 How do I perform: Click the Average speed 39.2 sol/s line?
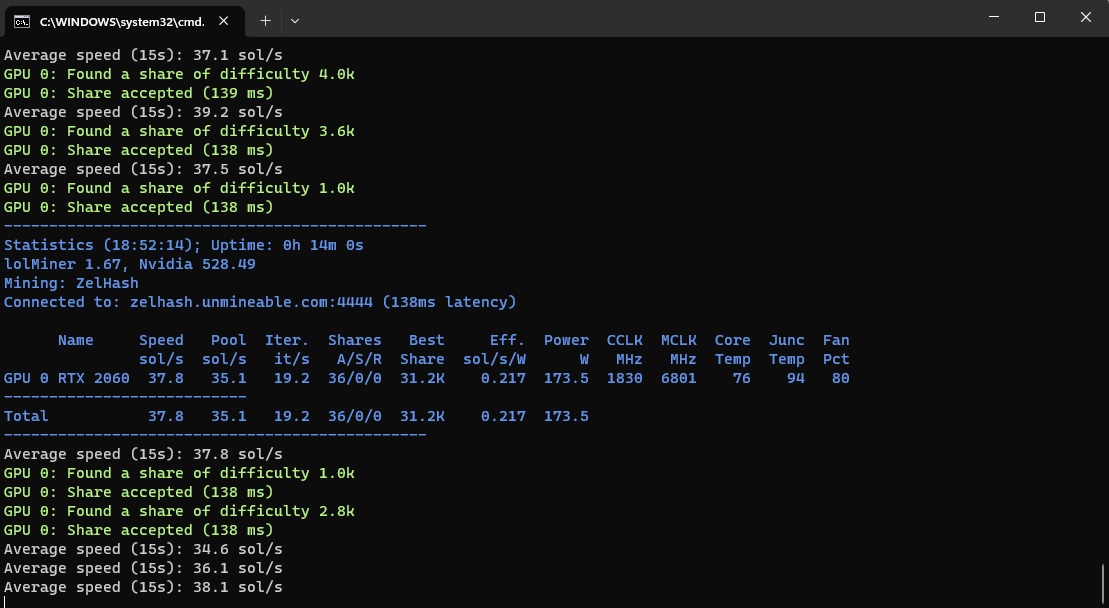tap(143, 112)
